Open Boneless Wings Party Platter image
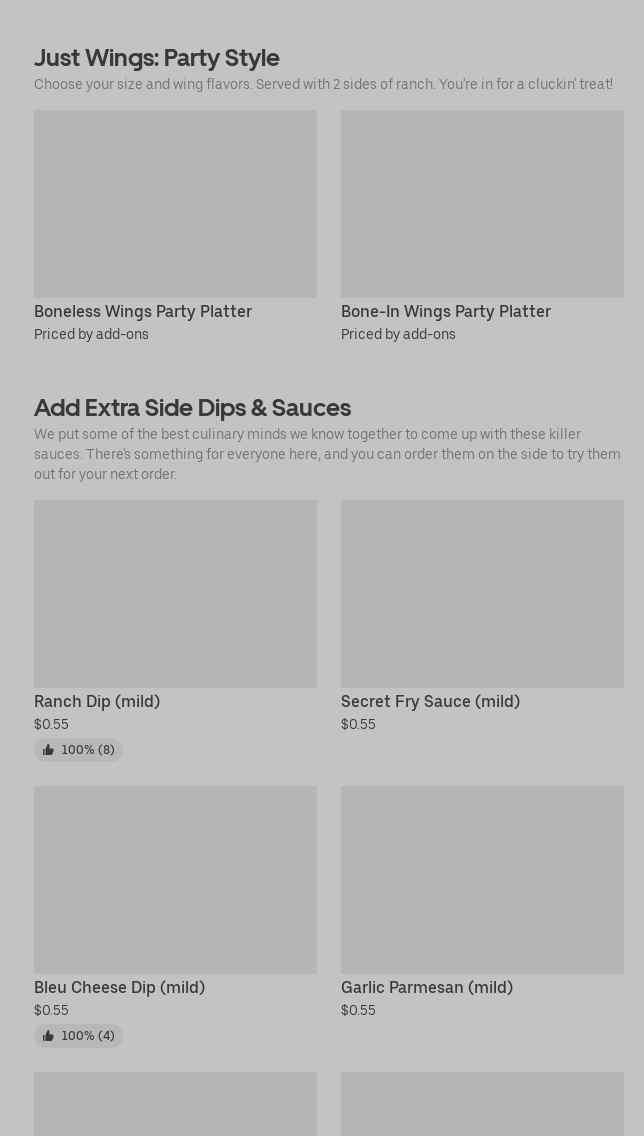The image size is (644, 1136). click(x=175, y=204)
